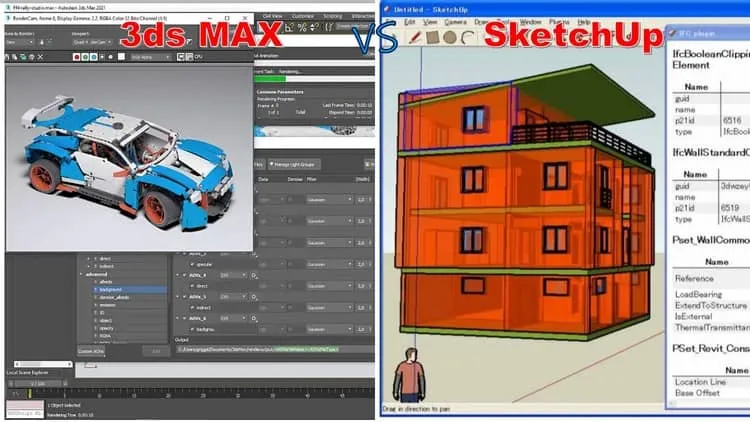The height and width of the screenshot is (422, 750).
Task: Click the copy image icon in render window
Action: 15,57
